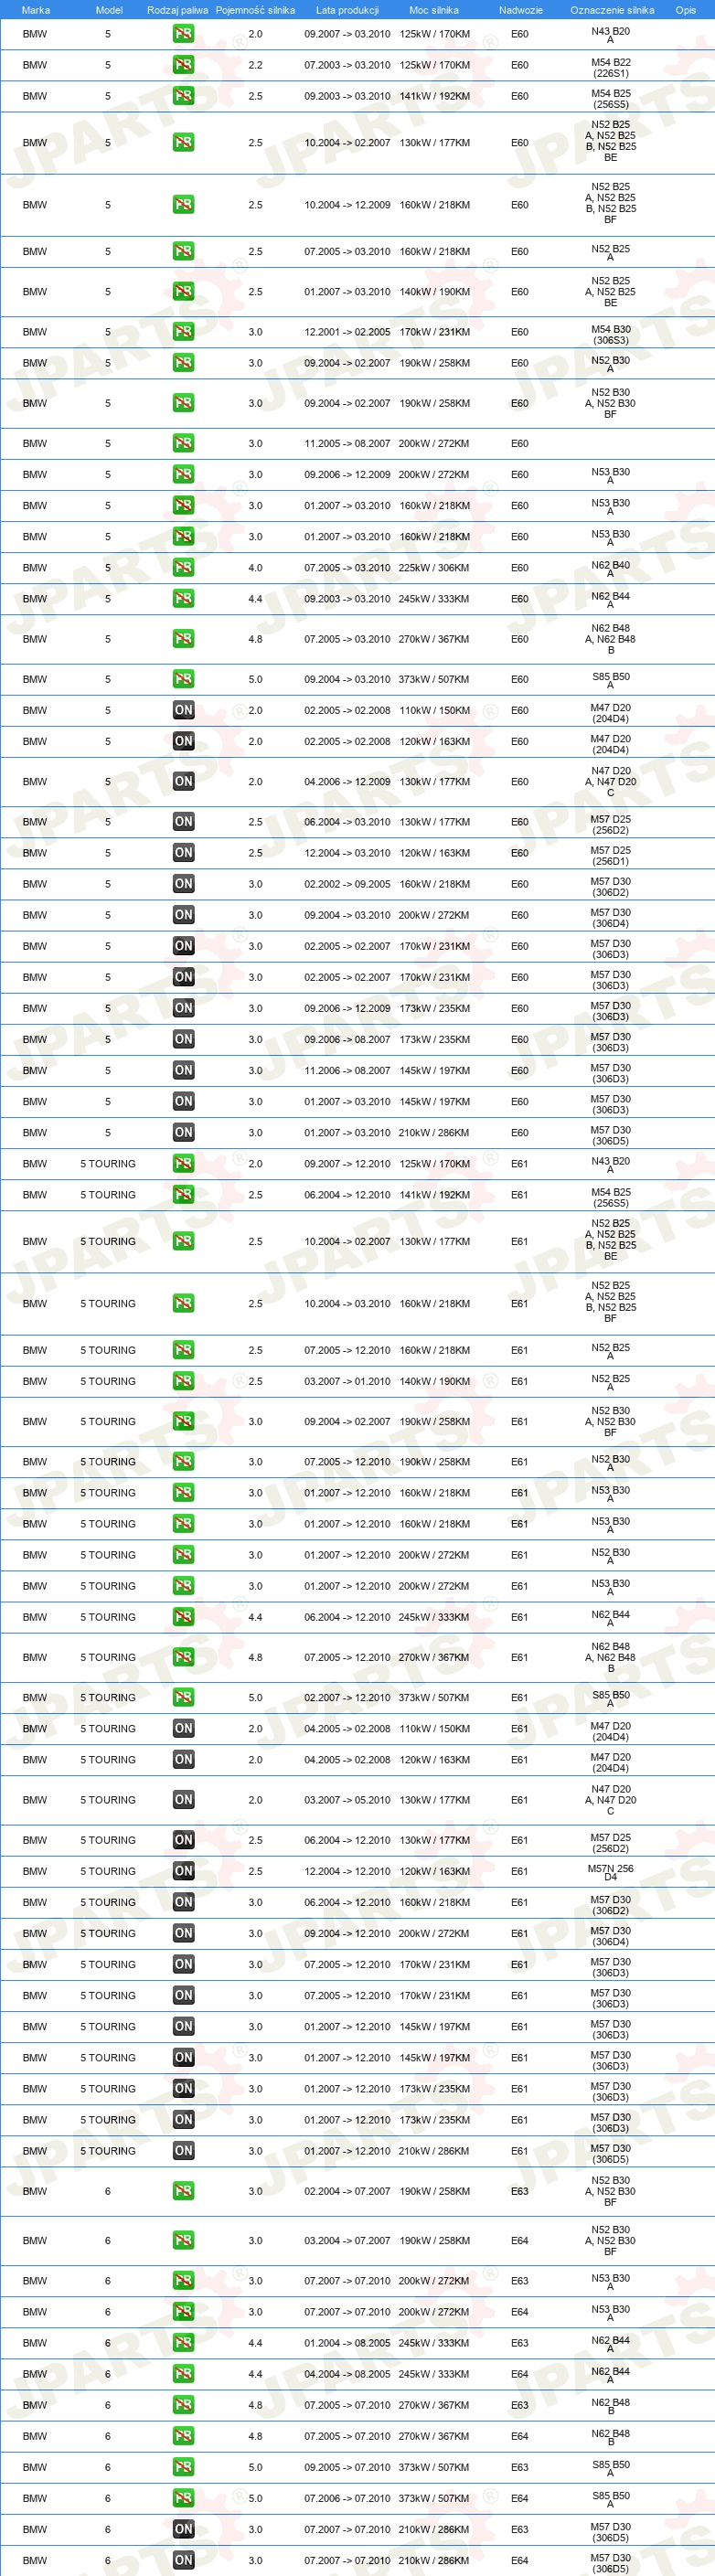
Task: Select date range '02.2004 -> 07.2007'
Action: click(347, 2191)
